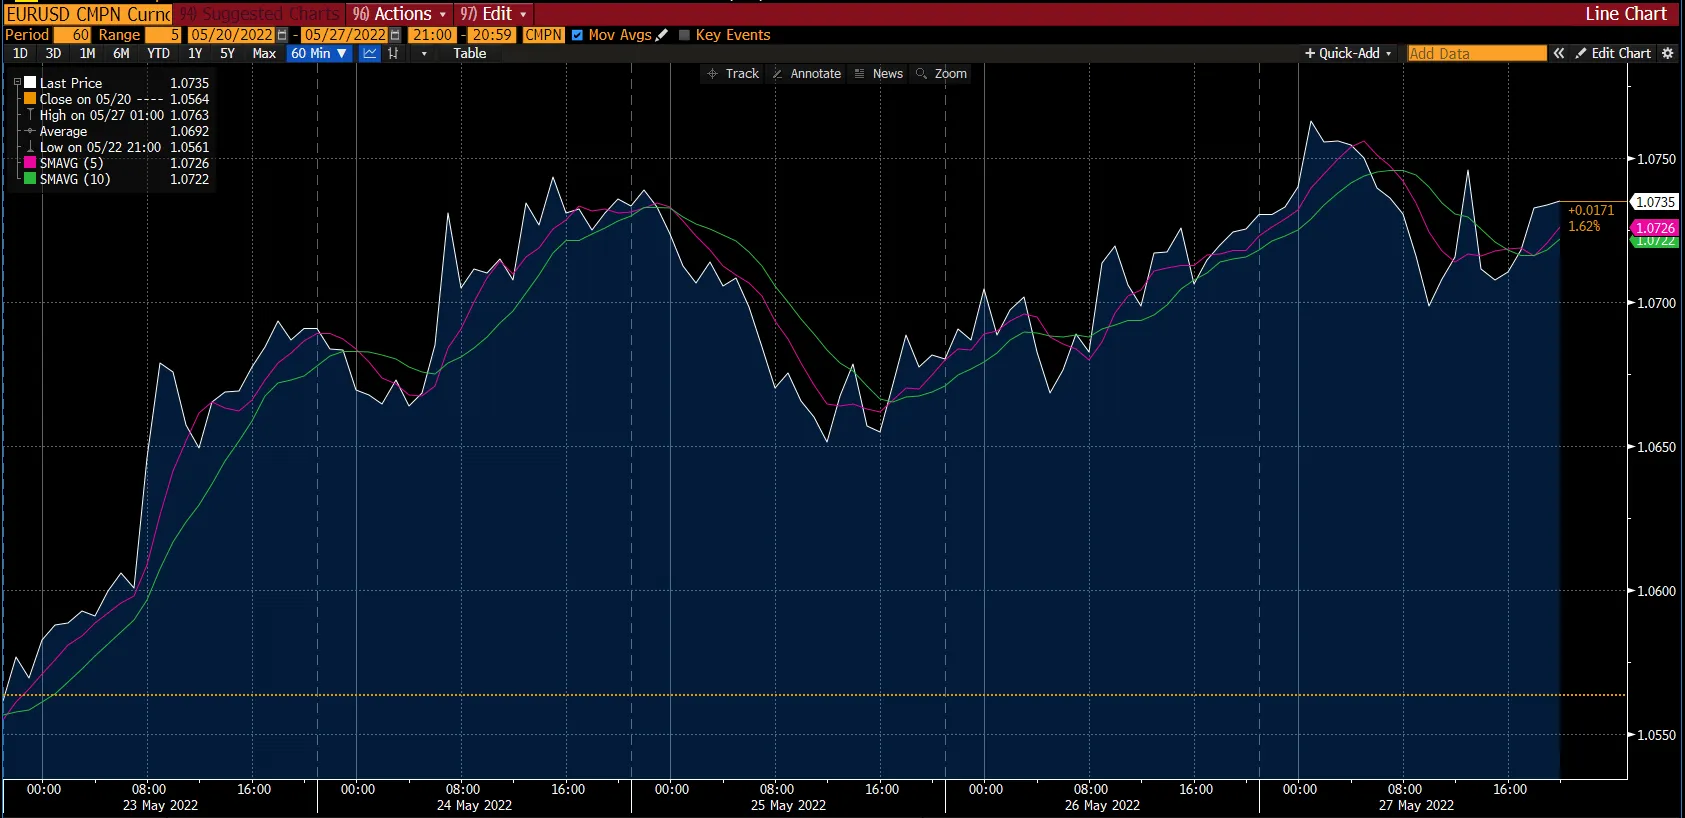1685x818 pixels.
Task: Click the +0.0171 change label
Action: (1591, 210)
